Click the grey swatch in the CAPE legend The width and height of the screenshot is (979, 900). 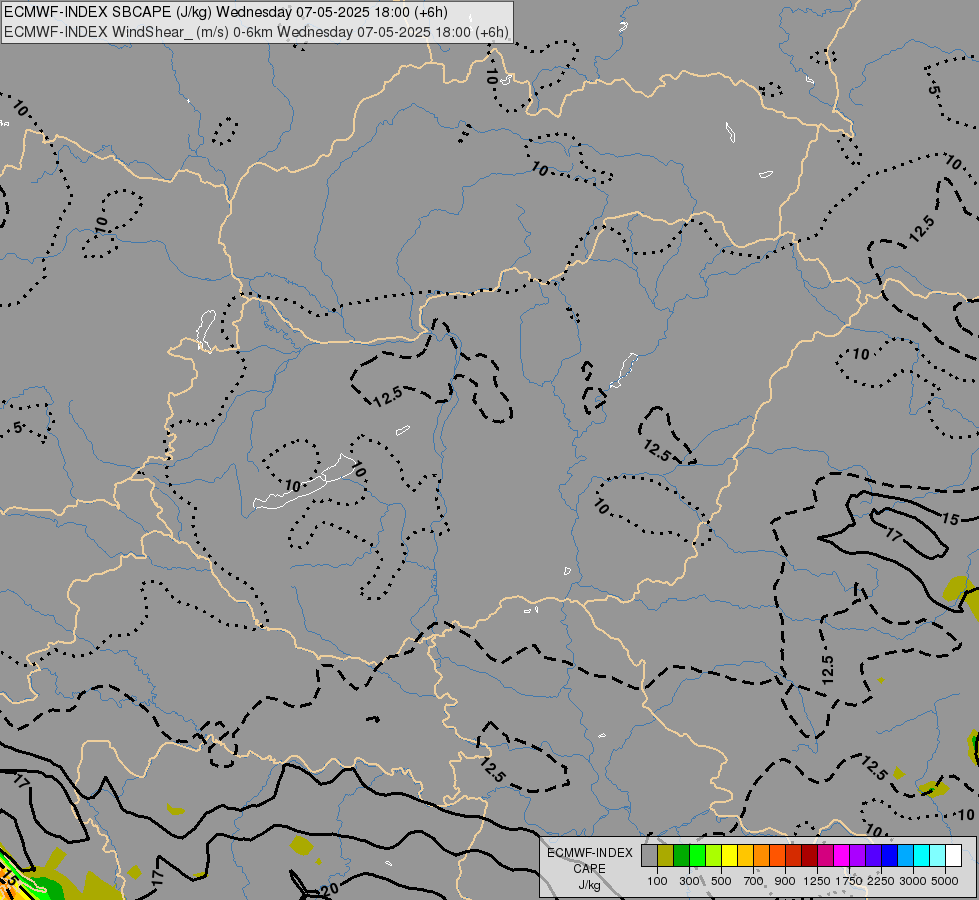click(x=649, y=856)
